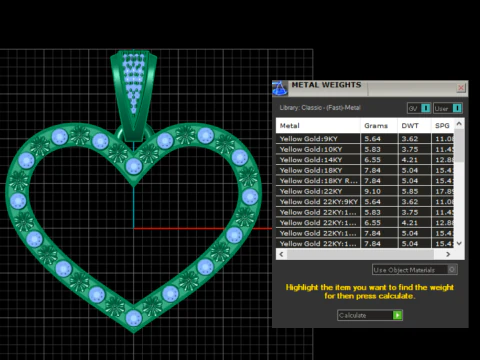This screenshot has height=360, width=480.
Task: Select the Yellow Gold:18KY R... row
Action: [x=365, y=181]
